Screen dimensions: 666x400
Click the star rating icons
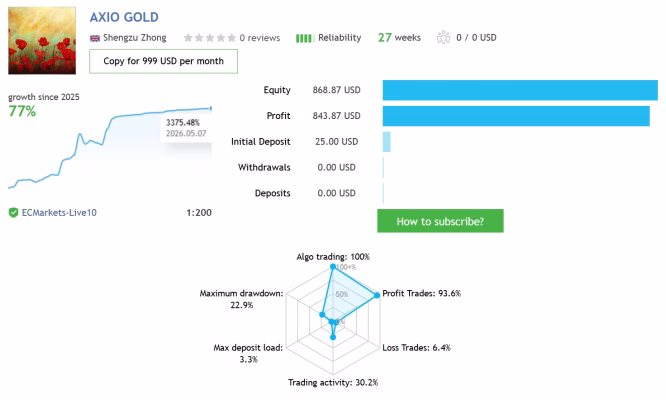point(209,38)
